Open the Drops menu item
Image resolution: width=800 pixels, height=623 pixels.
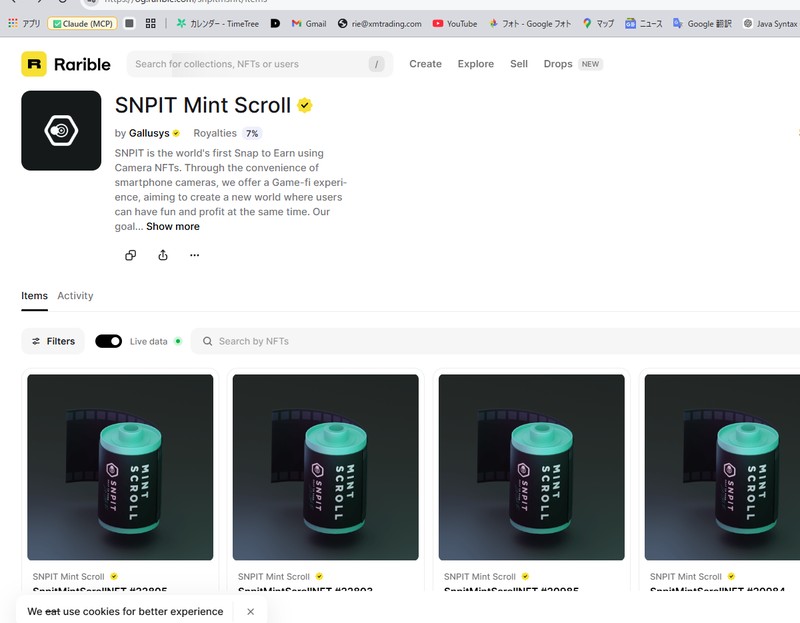pos(558,64)
